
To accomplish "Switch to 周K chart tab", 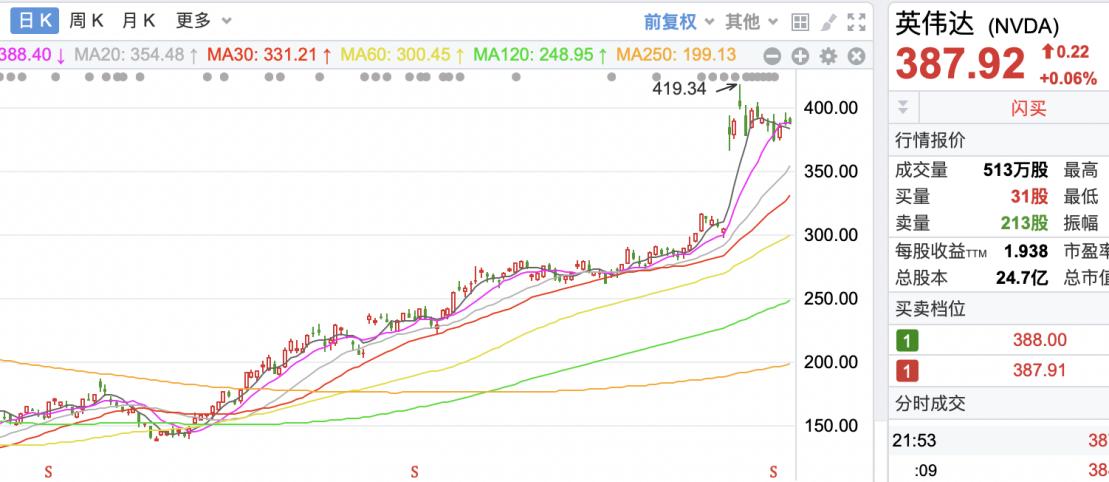I will 86,21.
